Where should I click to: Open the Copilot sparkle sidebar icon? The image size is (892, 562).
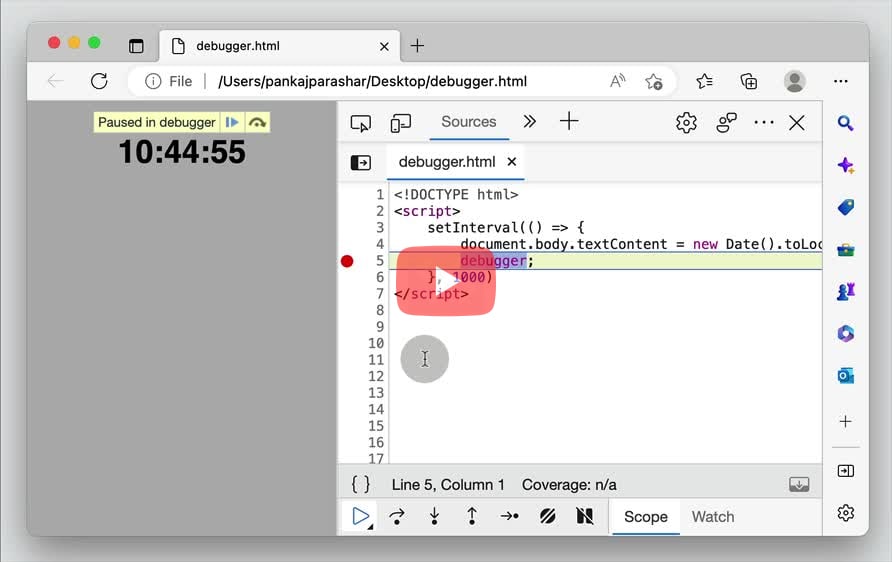point(845,166)
